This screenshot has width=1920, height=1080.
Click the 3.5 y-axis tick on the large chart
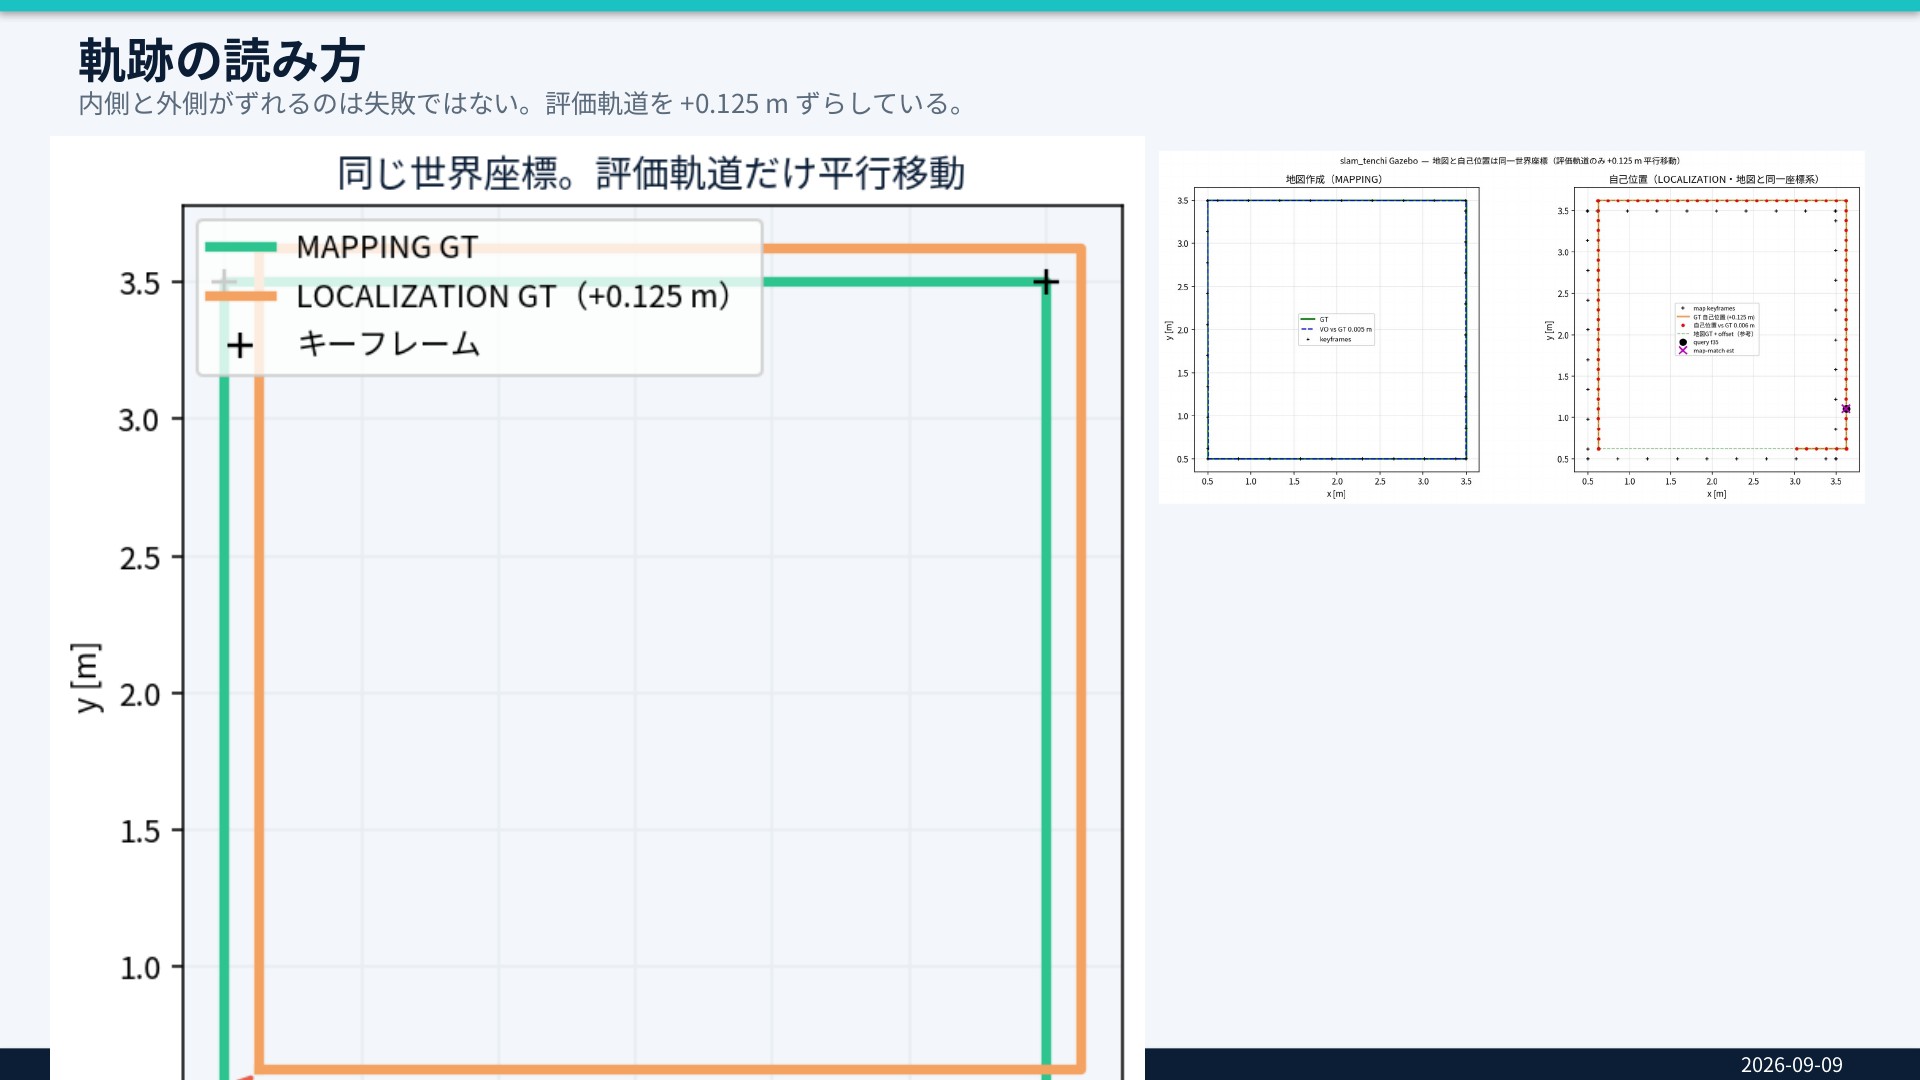click(140, 284)
